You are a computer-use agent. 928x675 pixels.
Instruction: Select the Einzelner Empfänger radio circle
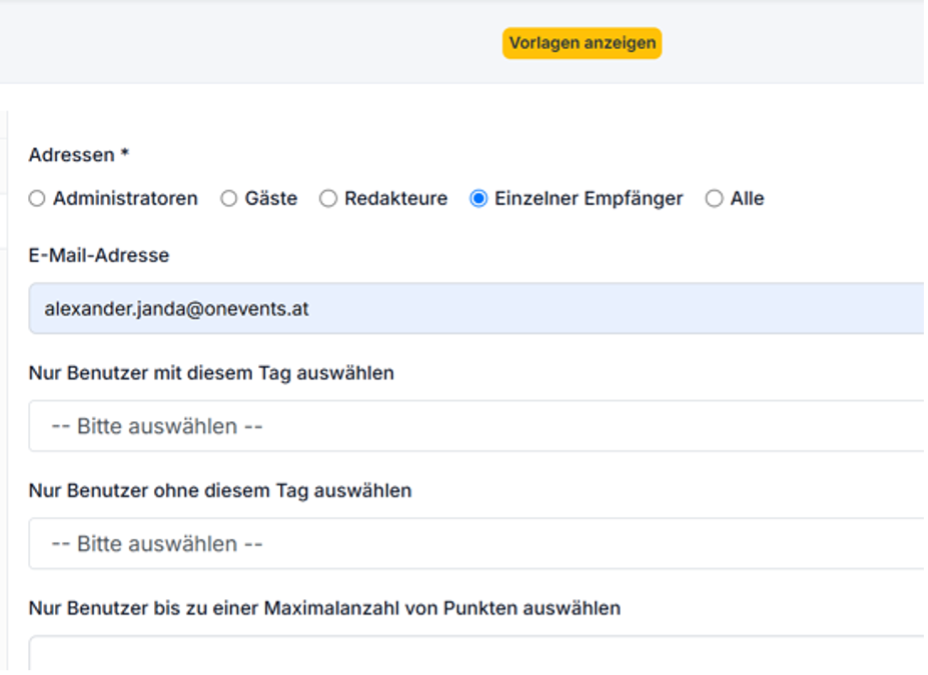(x=478, y=199)
